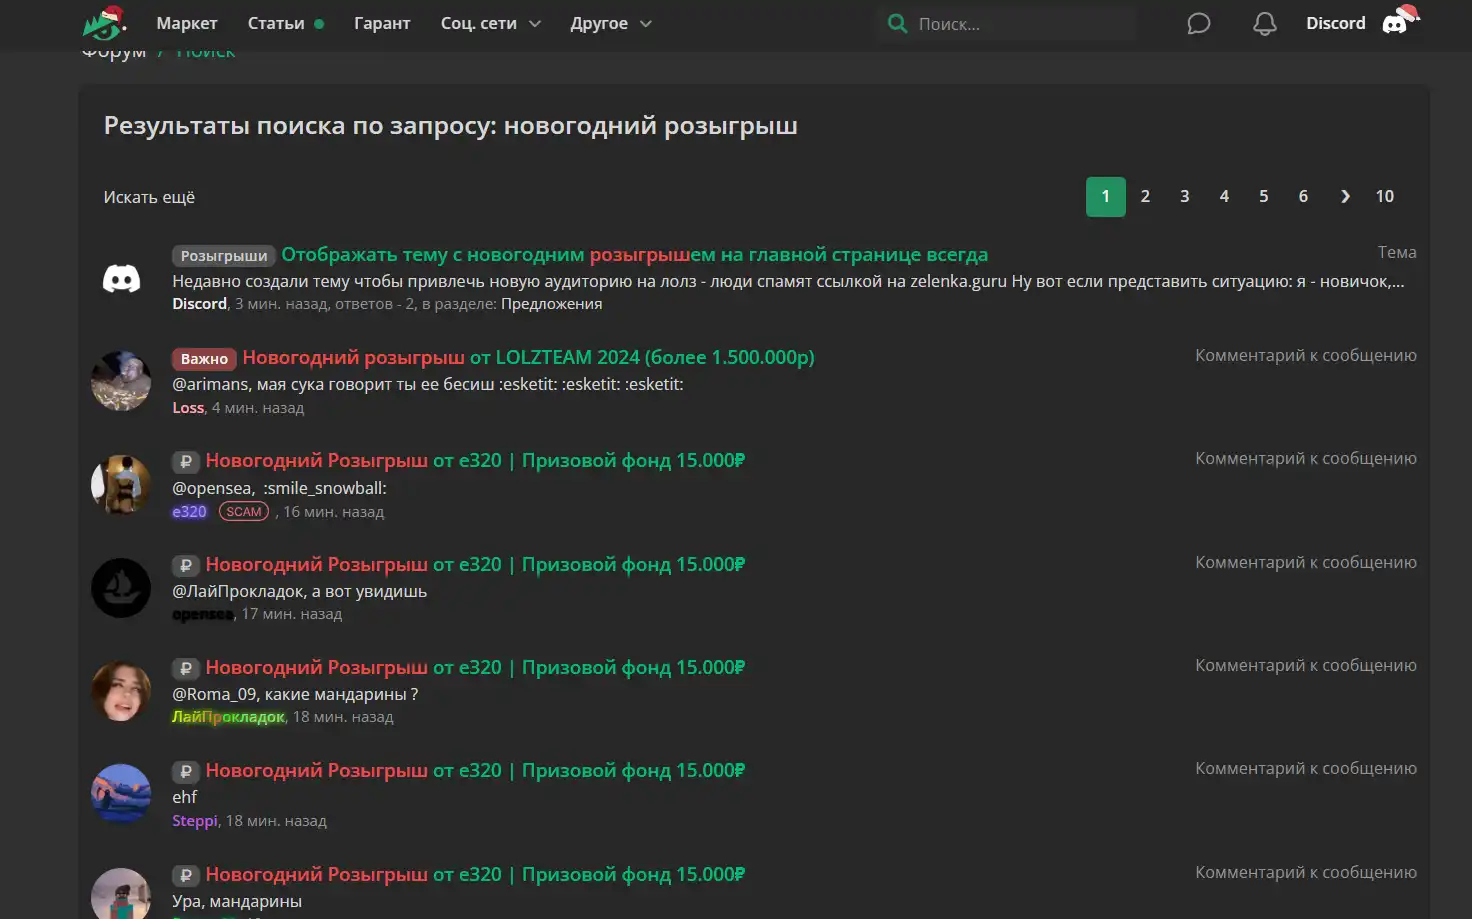Screen dimensions: 1472x919
Task: Click ruble prefix icon in ЛайПрокладок row
Action: click(186, 668)
